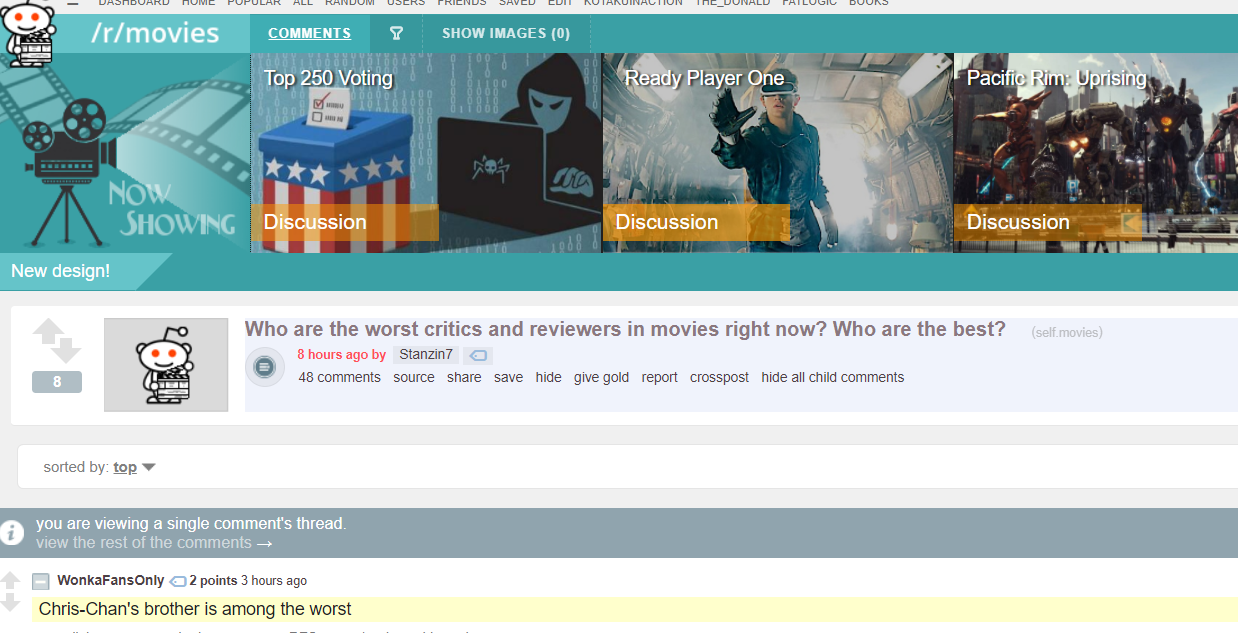Open the Top 250 Voting Discussion button
This screenshot has height=633, width=1238.
345,222
